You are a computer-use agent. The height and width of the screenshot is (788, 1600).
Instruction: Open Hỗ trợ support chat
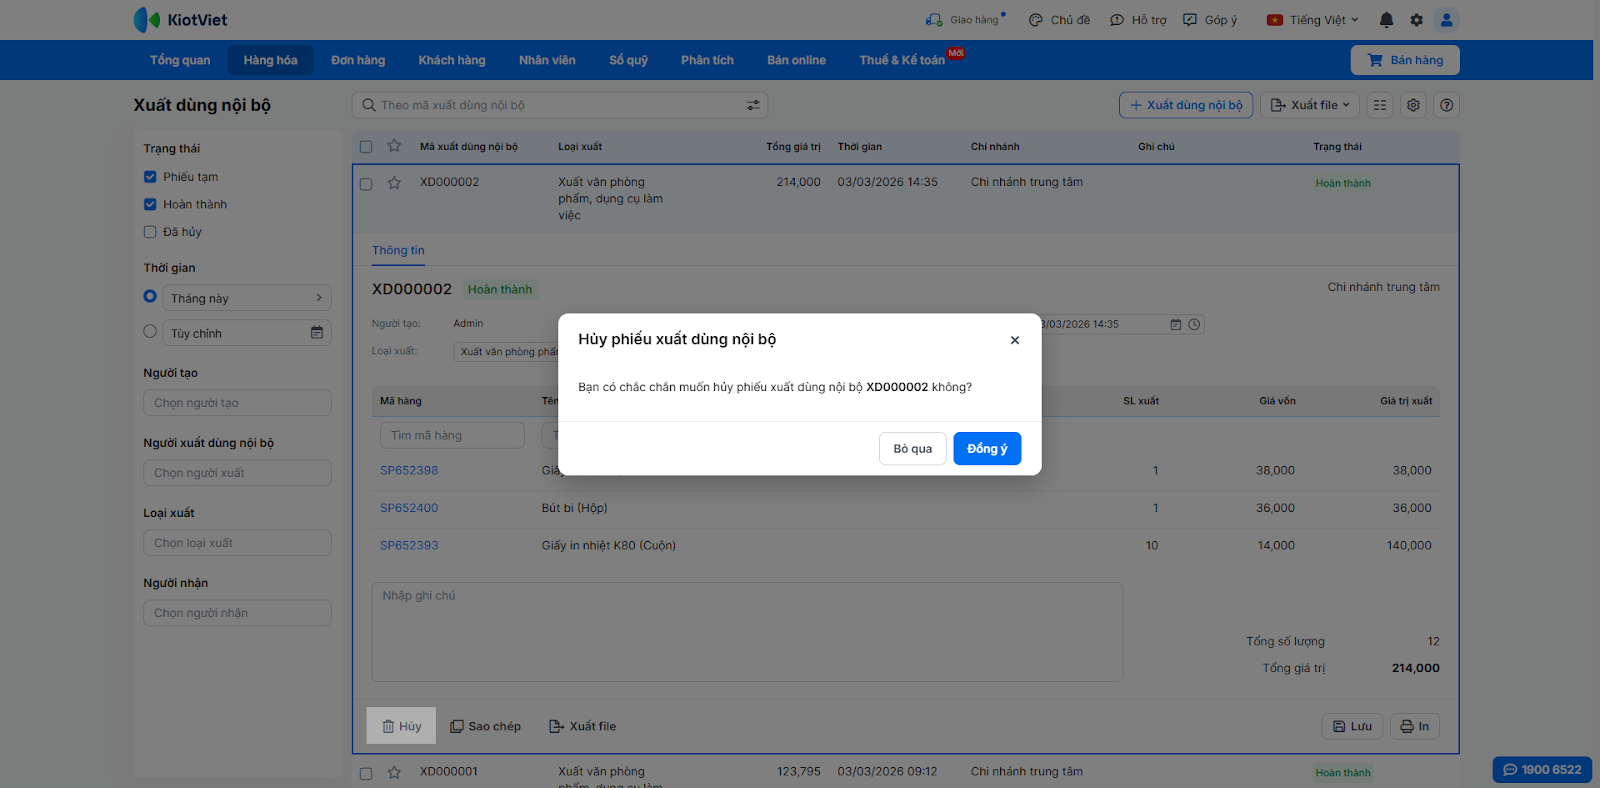(1138, 20)
